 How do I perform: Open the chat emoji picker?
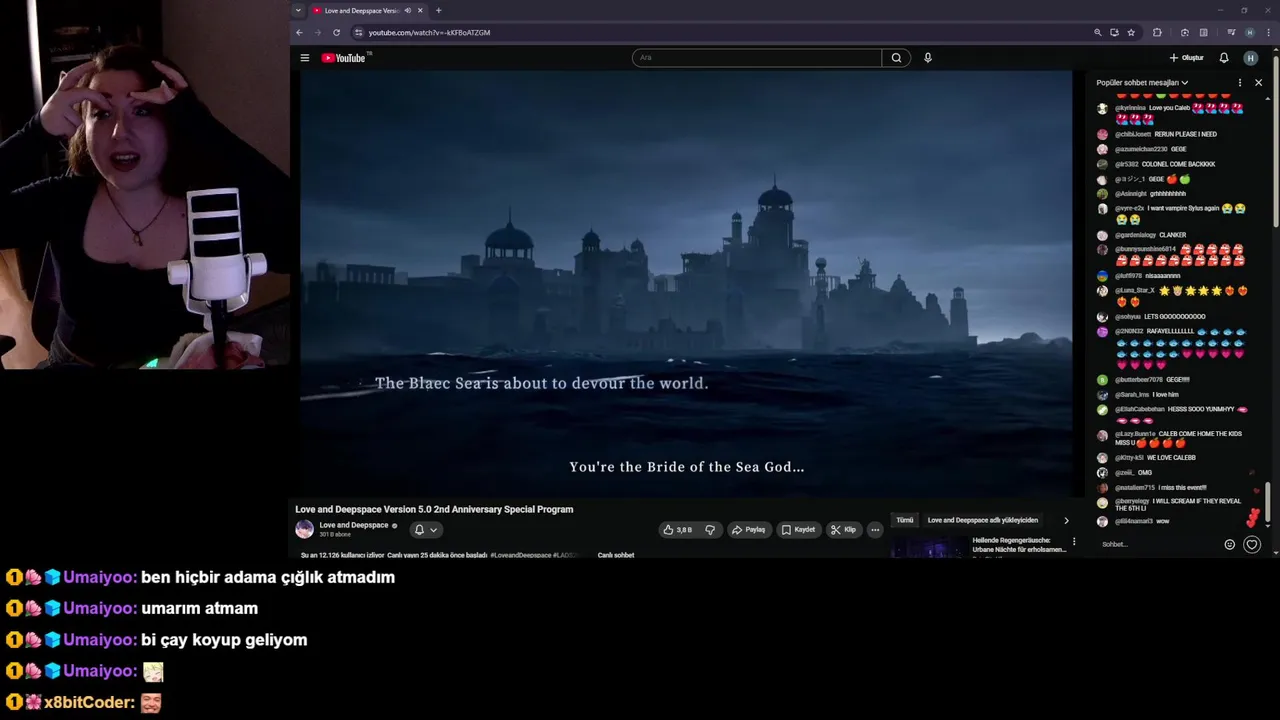coord(1230,545)
